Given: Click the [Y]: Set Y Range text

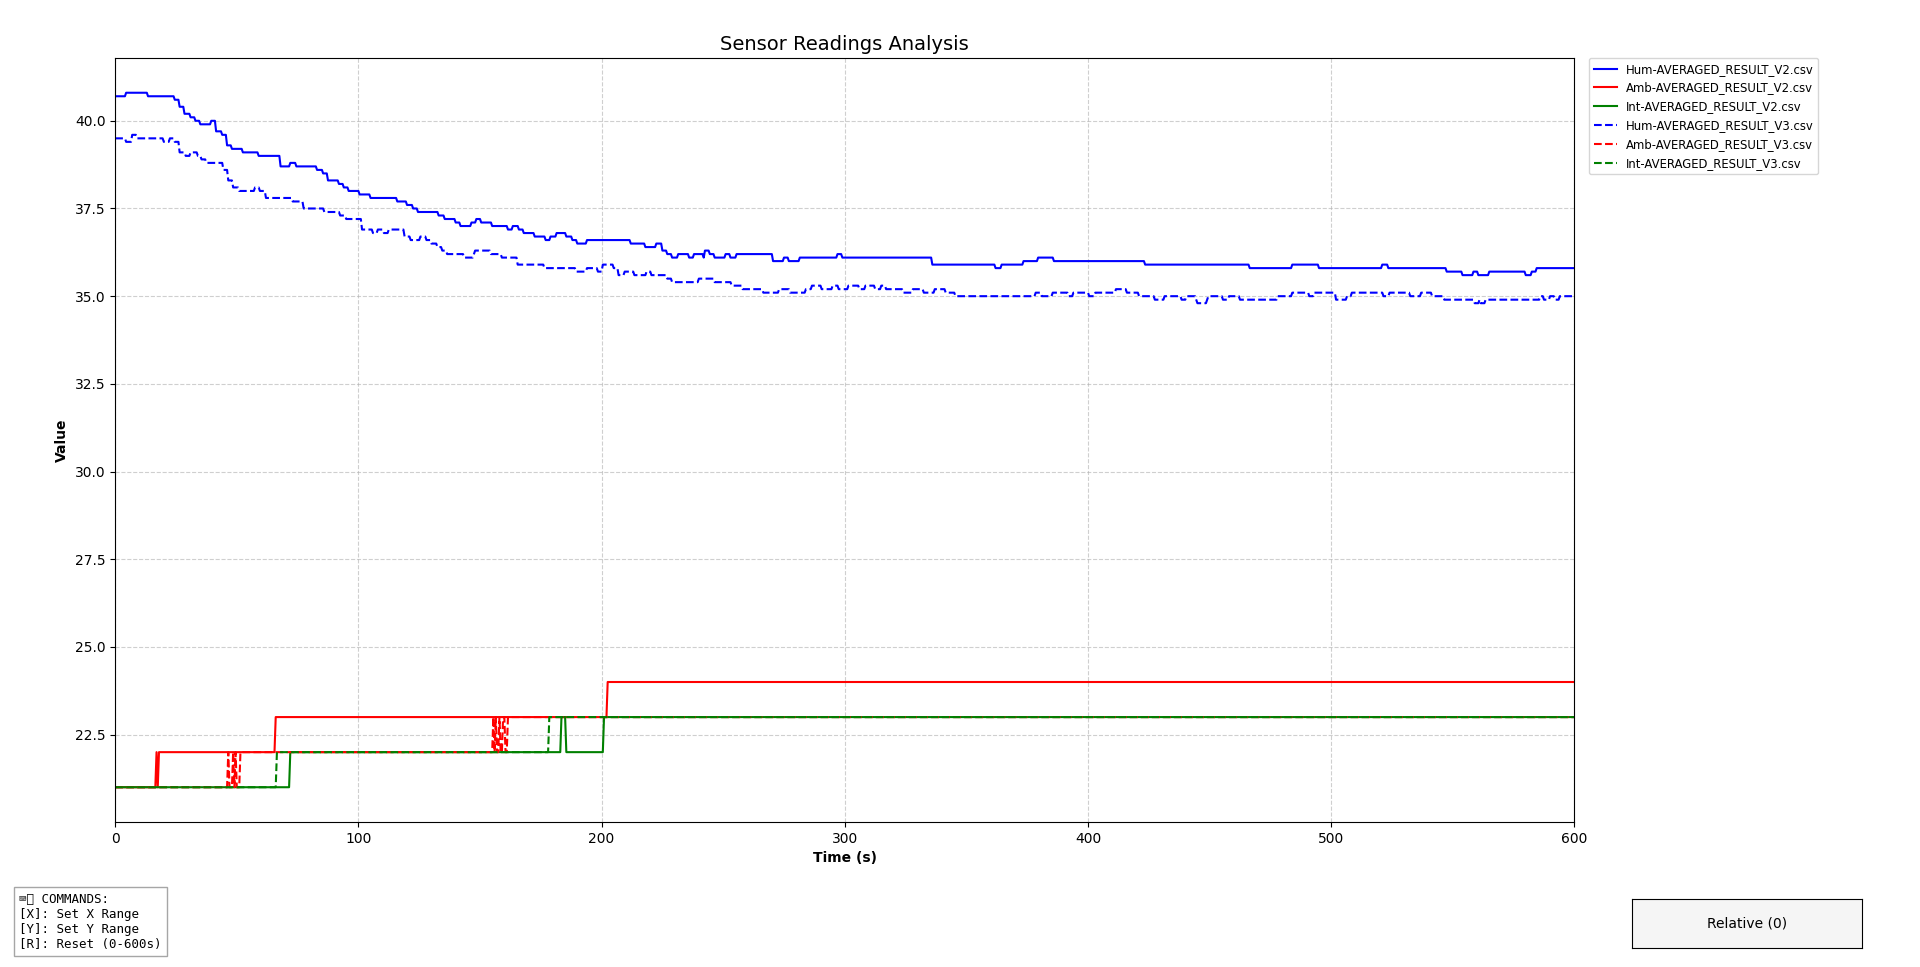Looking at the screenshot, I should coord(79,929).
